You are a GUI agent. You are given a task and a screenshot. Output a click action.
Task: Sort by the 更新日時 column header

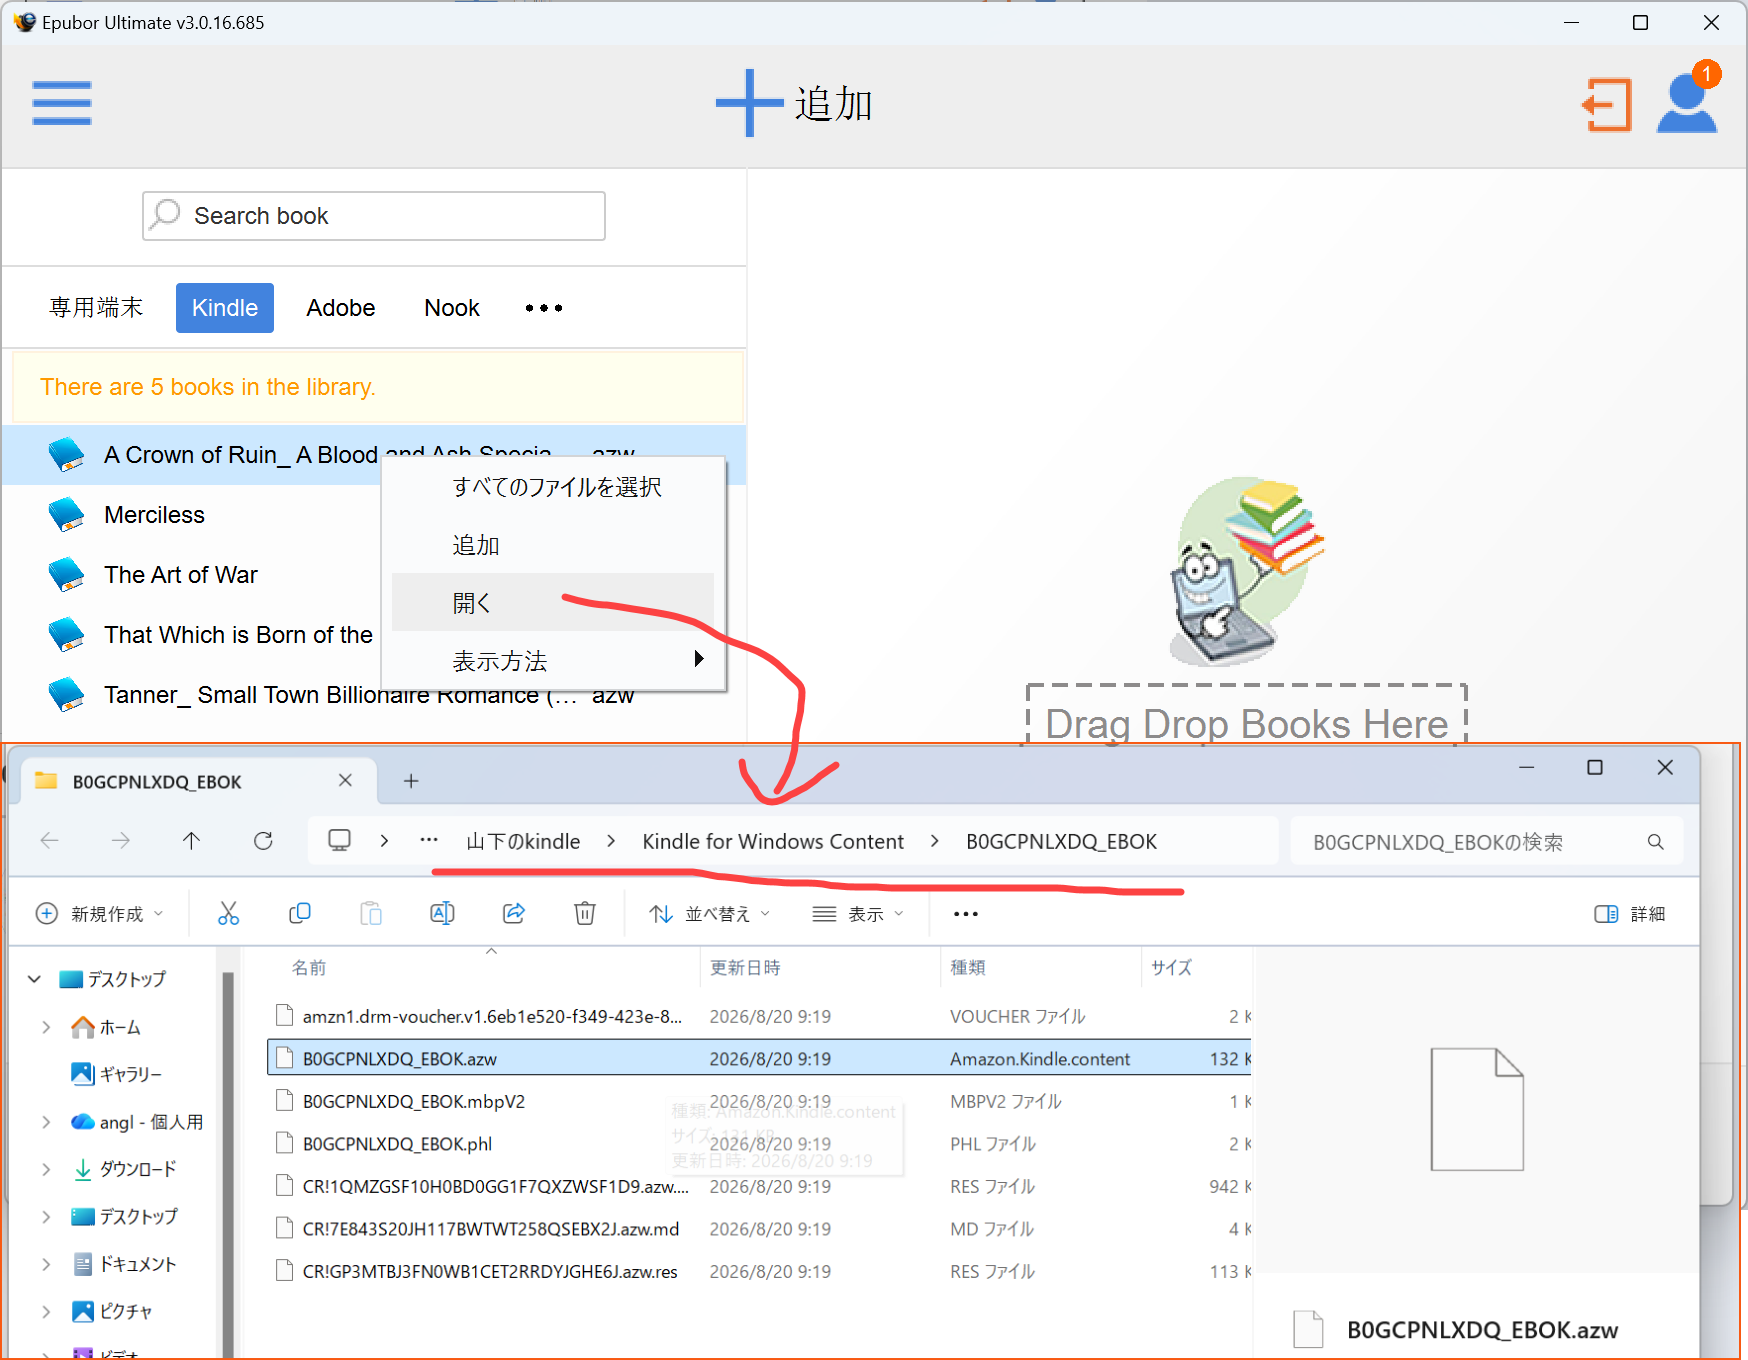pos(745,968)
